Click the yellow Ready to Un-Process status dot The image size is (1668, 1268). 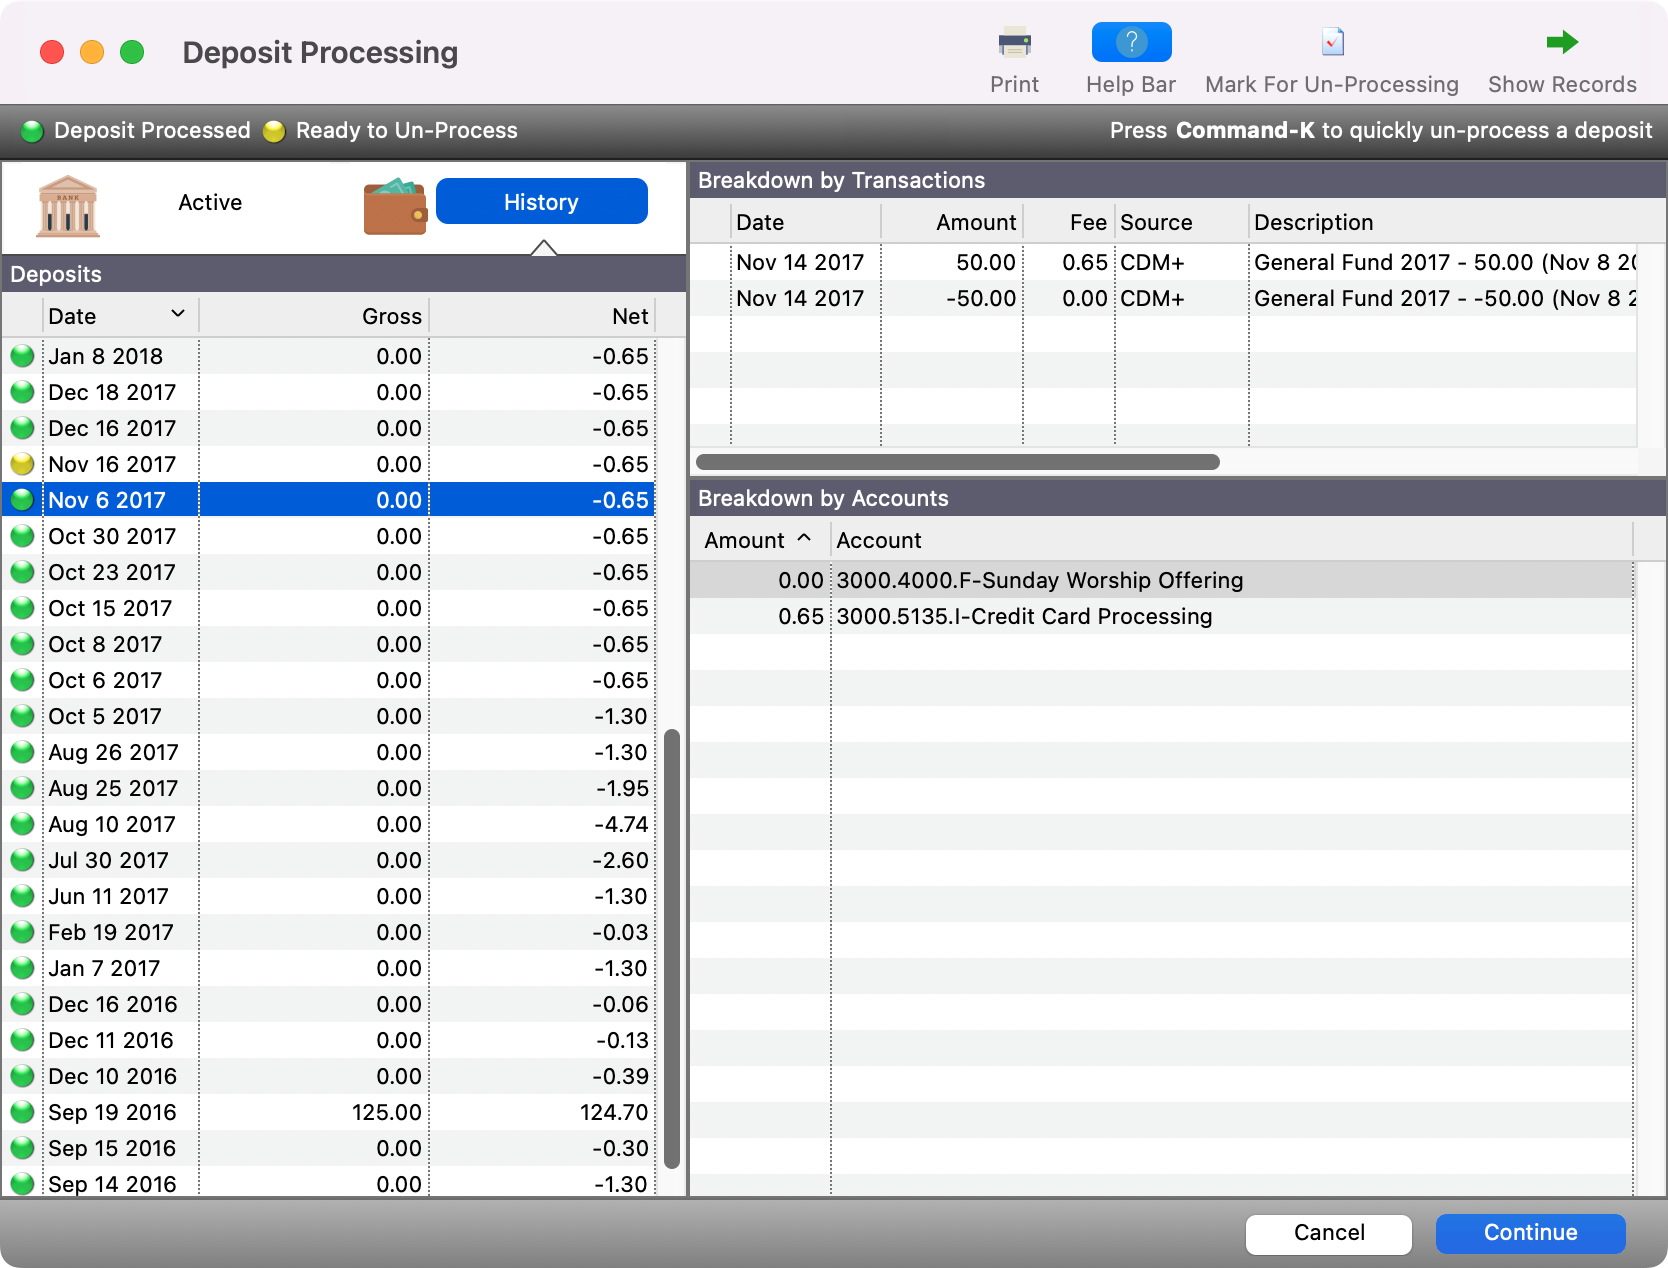tap(273, 130)
